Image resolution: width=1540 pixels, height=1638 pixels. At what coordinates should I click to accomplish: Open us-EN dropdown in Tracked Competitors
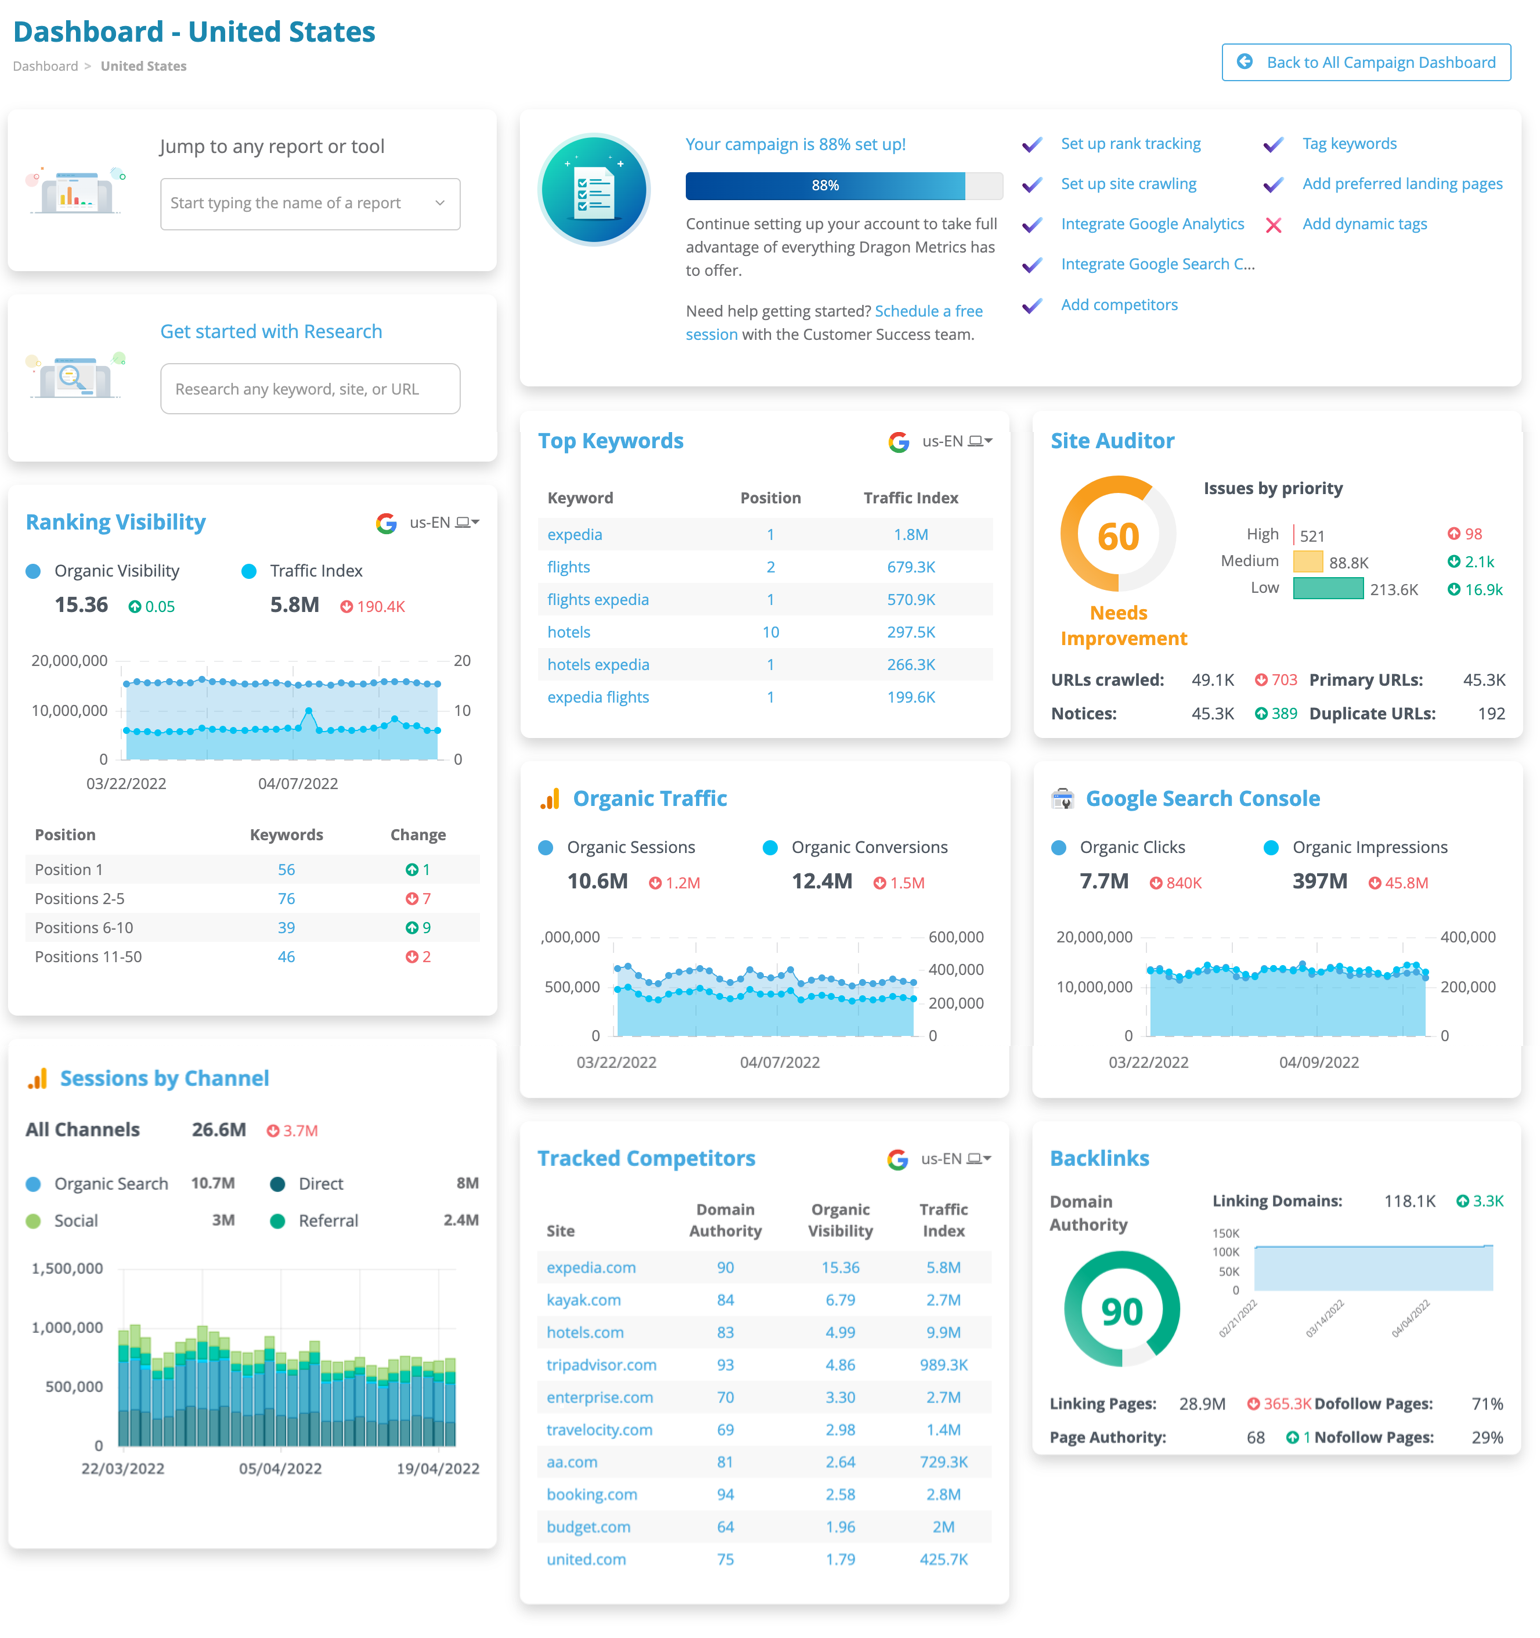[x=956, y=1159]
